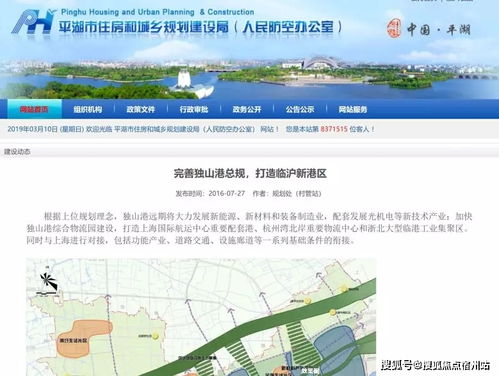Go to the 行政审批 section
The width and height of the screenshot is (499, 376).
coord(194,109)
